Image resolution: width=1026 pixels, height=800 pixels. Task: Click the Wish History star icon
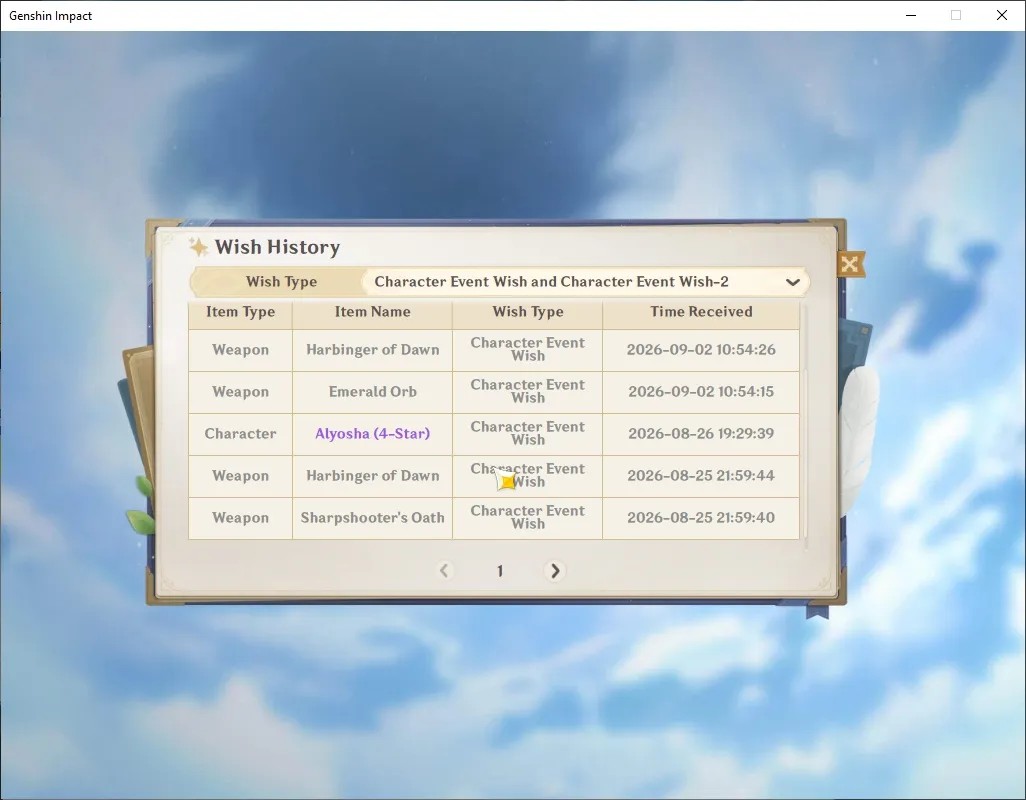click(198, 247)
